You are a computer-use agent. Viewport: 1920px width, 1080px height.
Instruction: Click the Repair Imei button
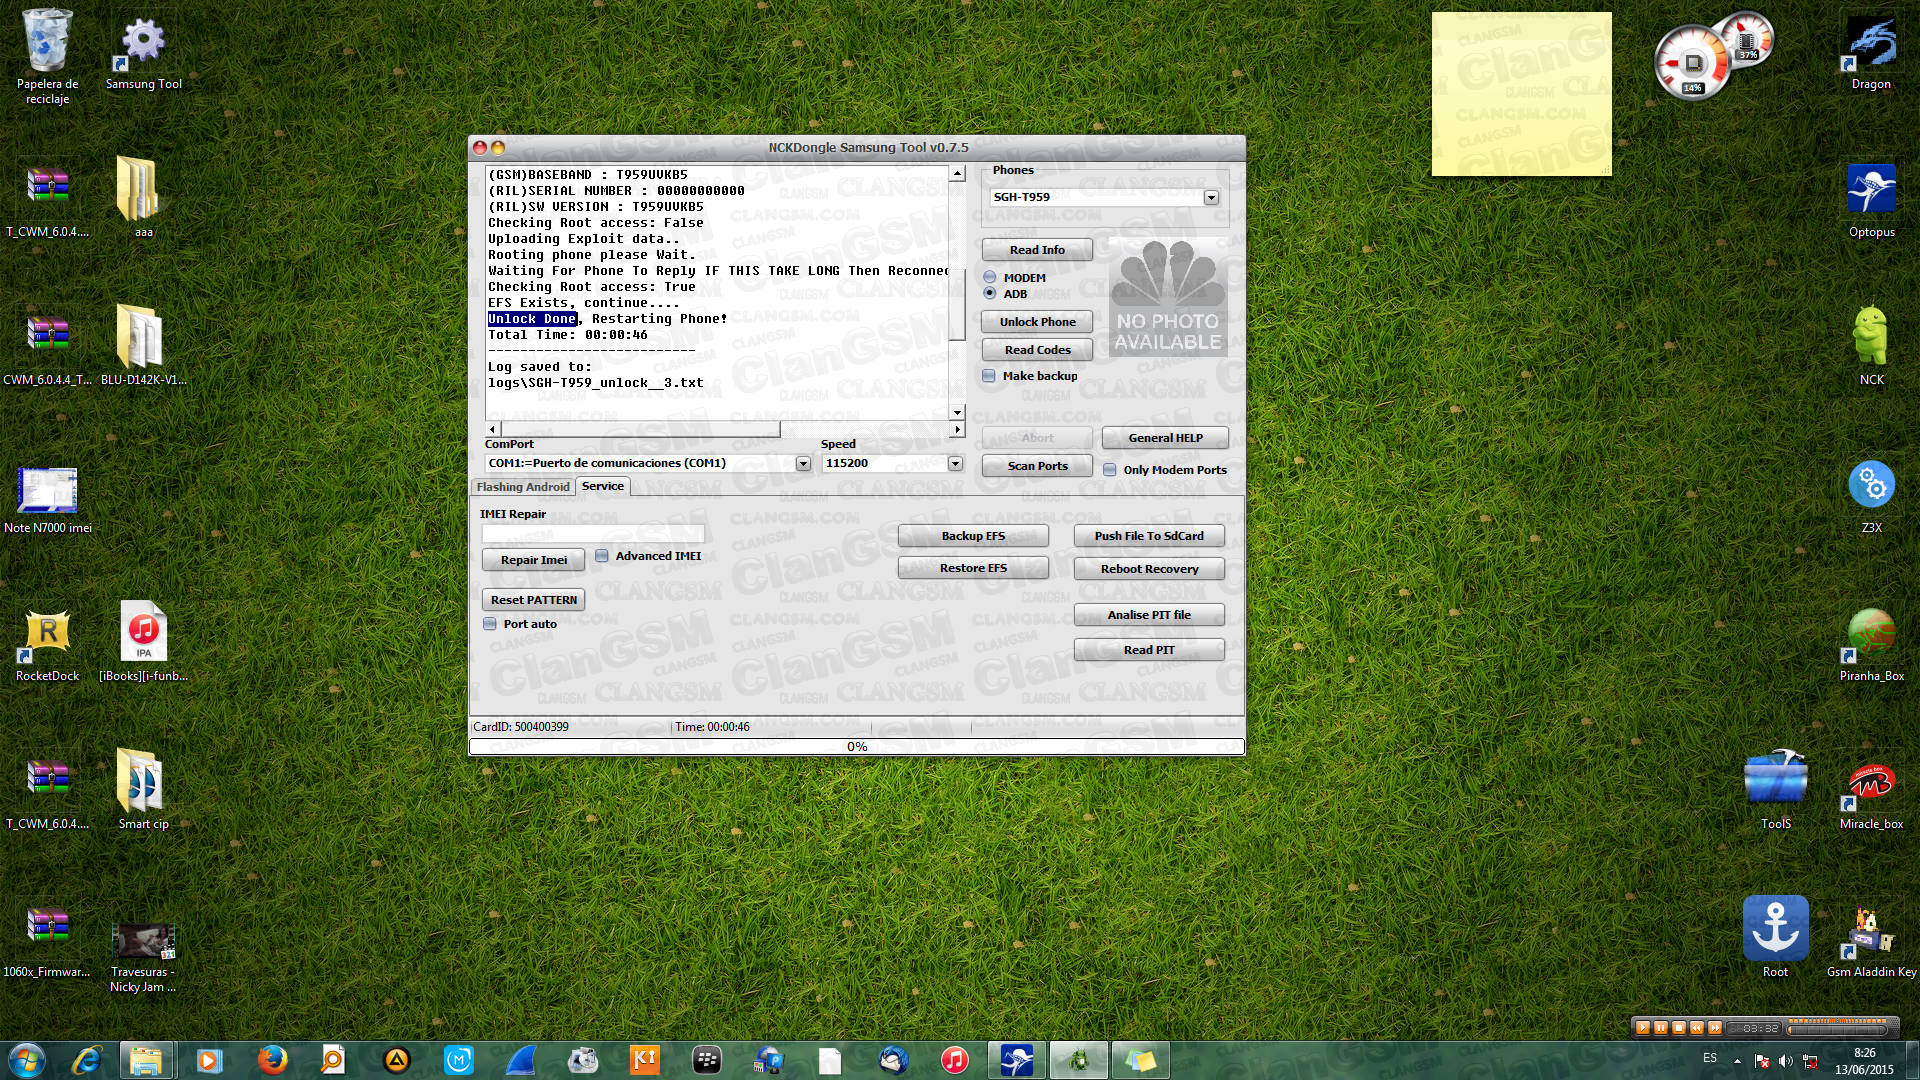tap(533, 560)
